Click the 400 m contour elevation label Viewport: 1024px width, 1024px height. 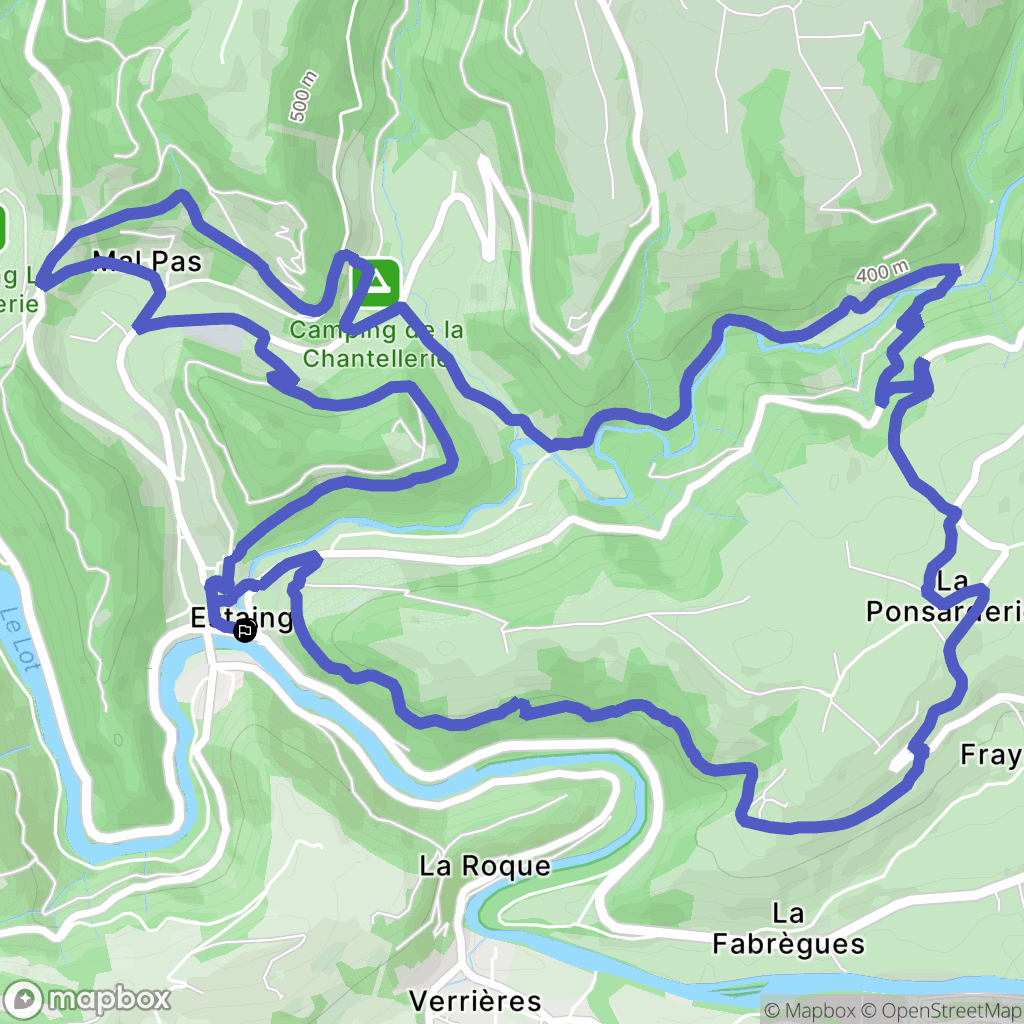(882, 272)
